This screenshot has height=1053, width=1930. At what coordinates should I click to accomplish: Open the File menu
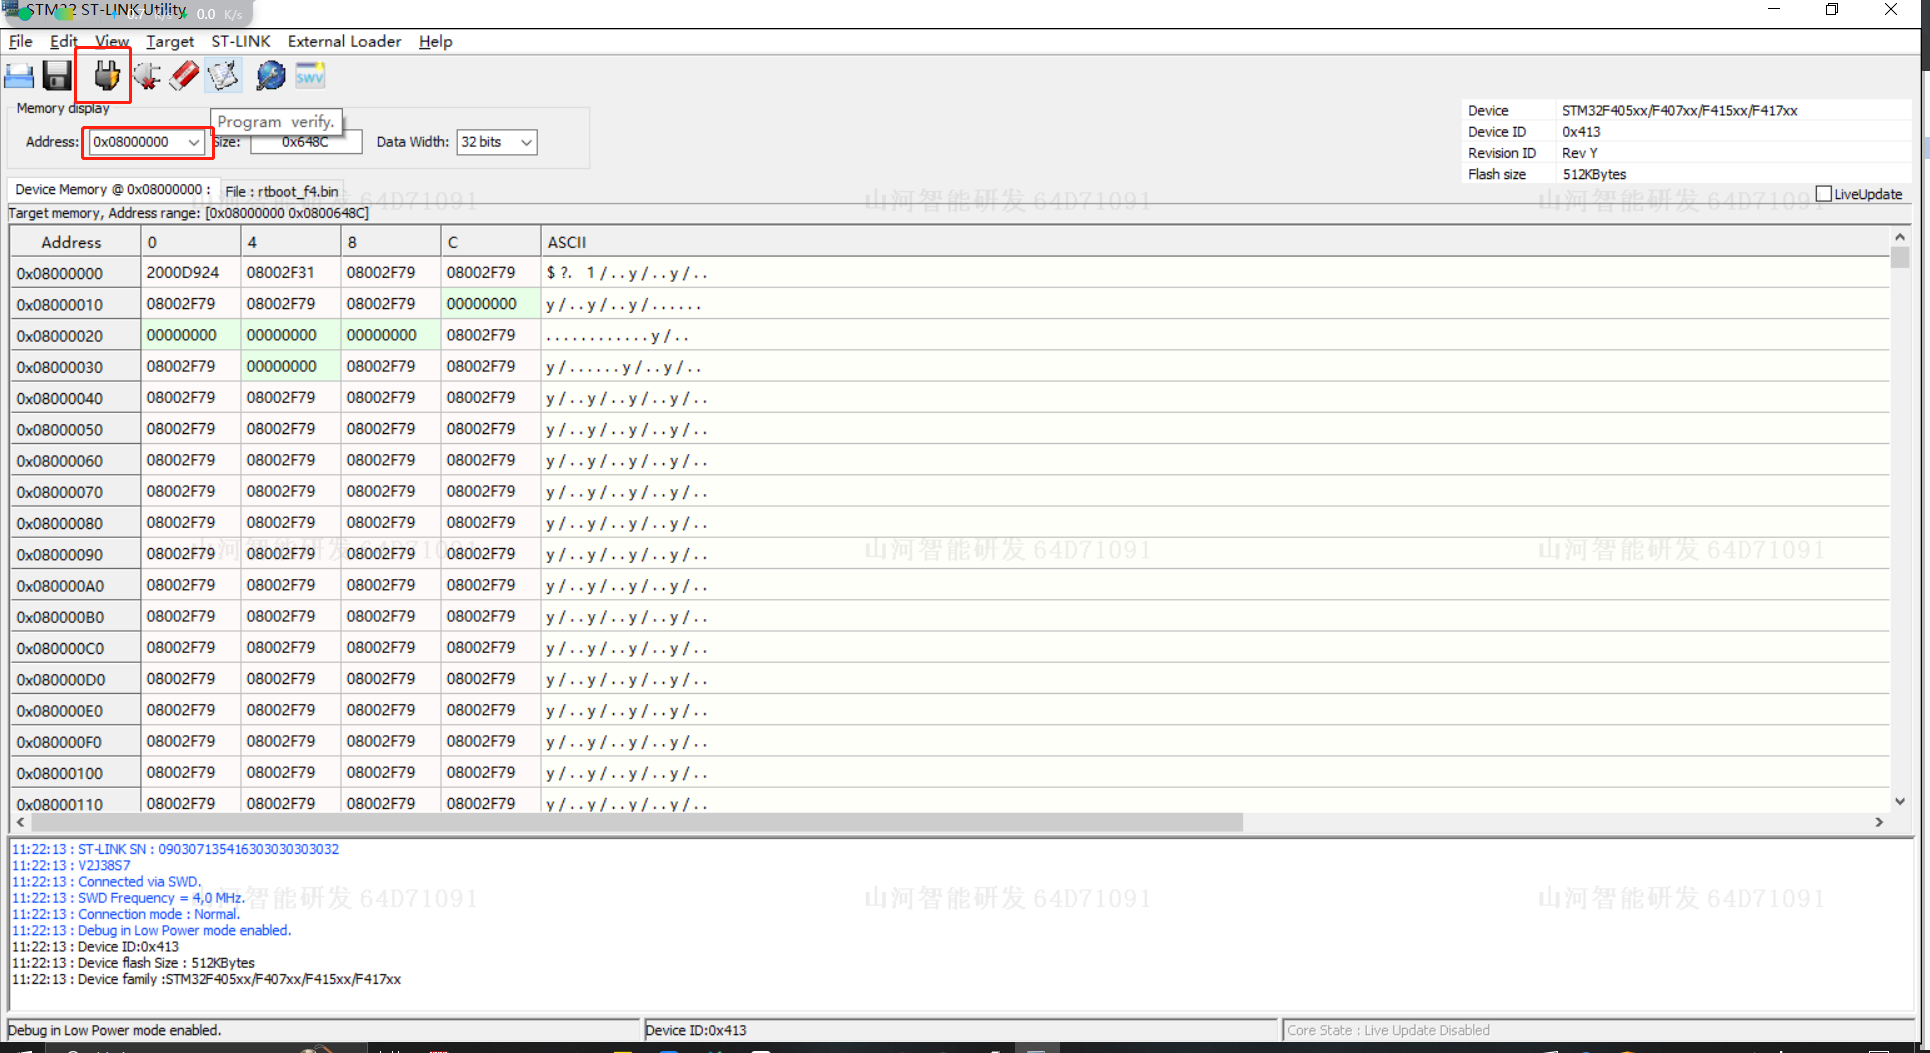21,41
